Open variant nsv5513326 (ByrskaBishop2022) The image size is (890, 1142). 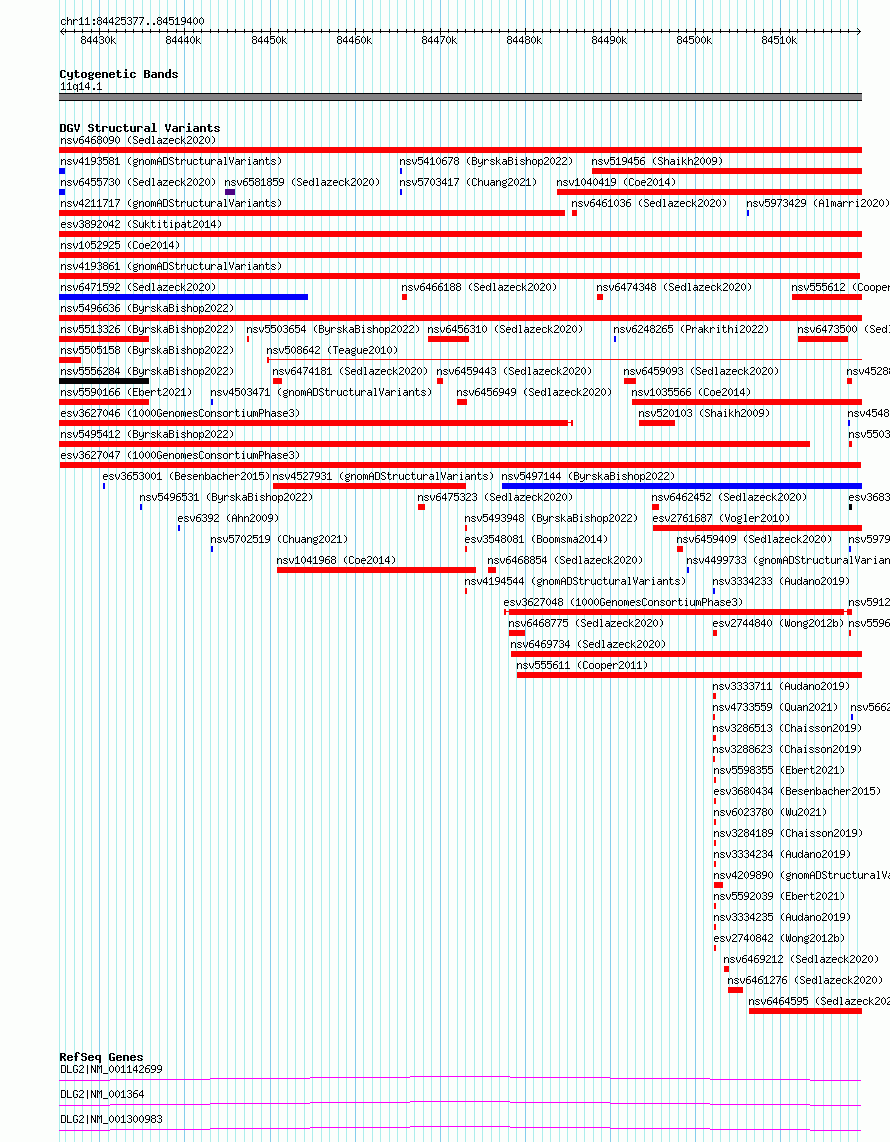[x=147, y=330]
